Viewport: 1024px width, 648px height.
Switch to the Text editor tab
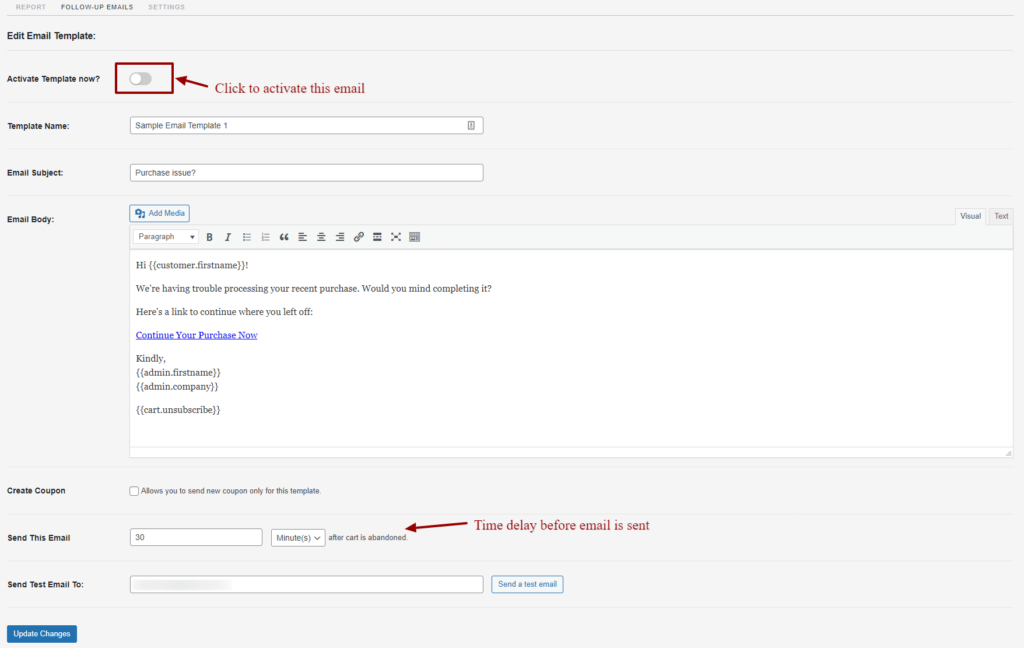click(1001, 216)
